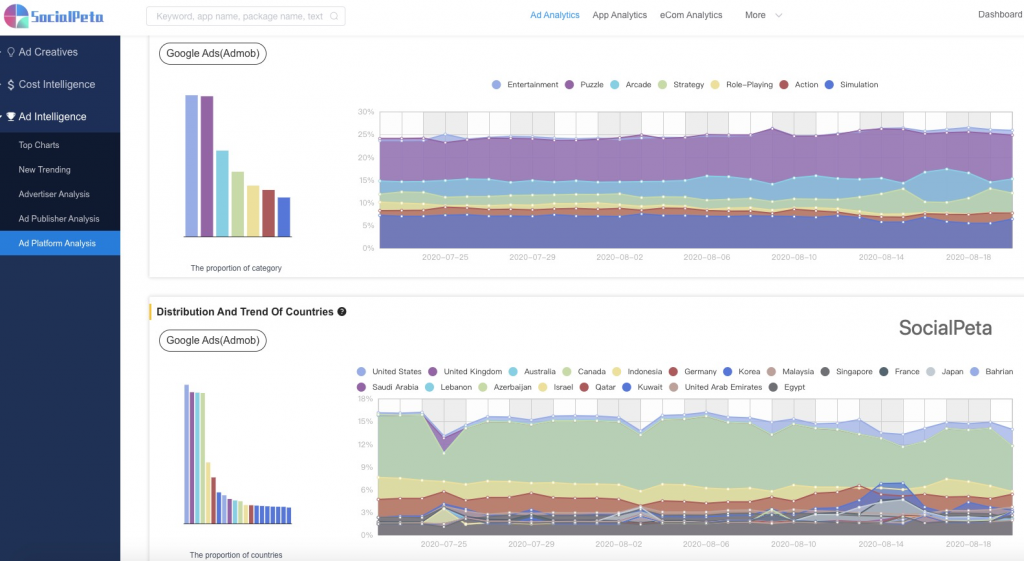Toggle the Strategy legend series

coord(681,85)
